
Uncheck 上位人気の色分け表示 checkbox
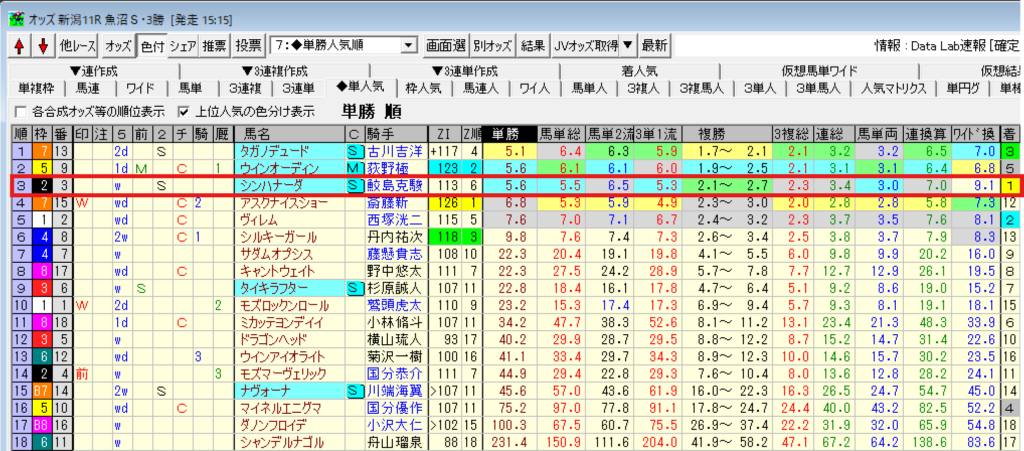(x=183, y=111)
